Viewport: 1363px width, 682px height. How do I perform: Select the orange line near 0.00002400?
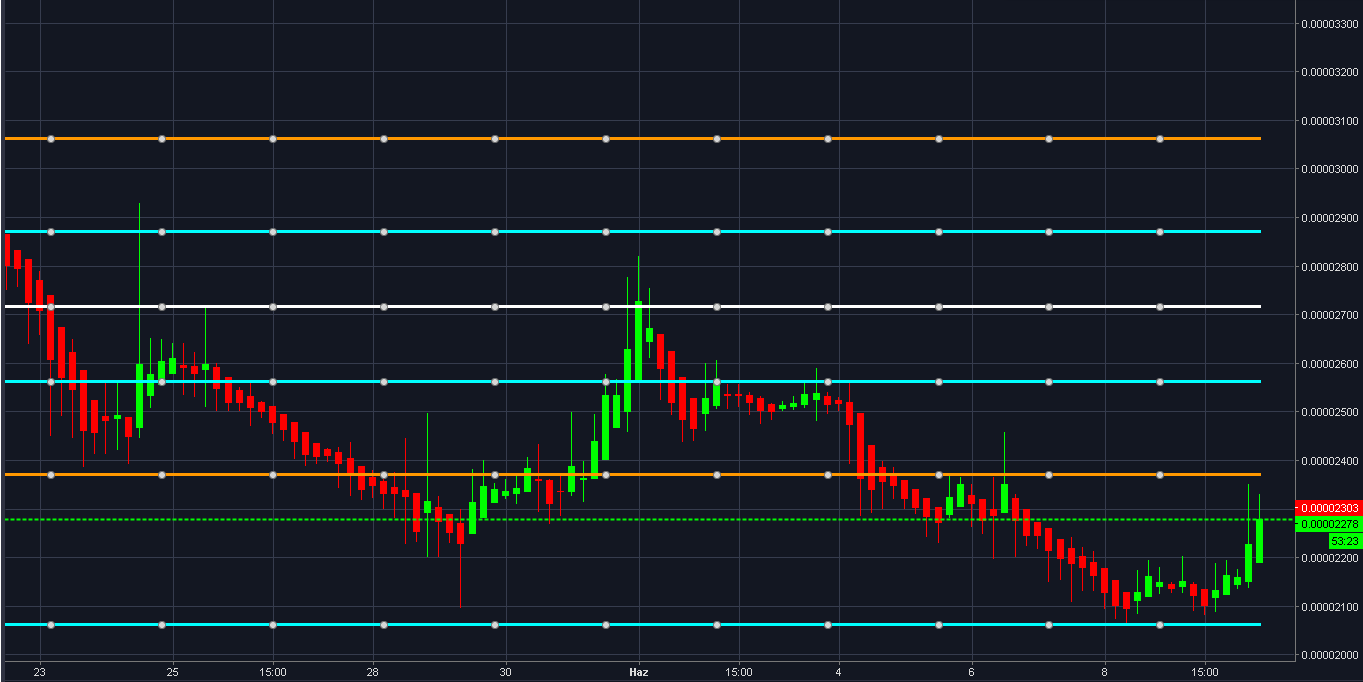coord(633,474)
